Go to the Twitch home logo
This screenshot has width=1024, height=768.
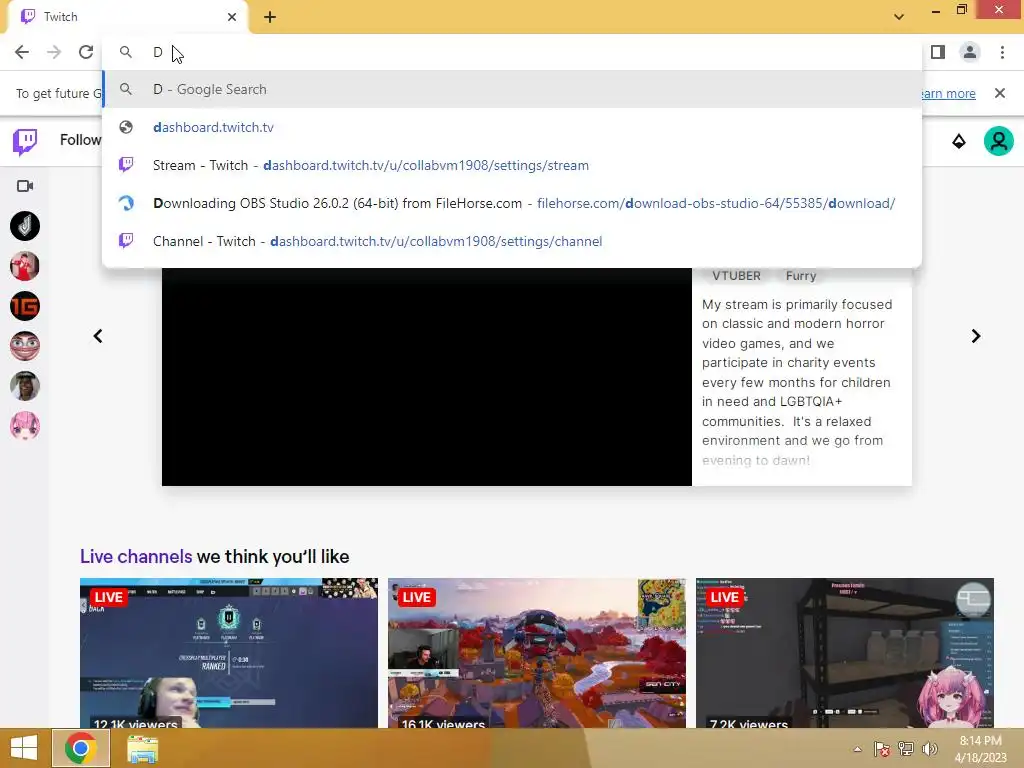25,141
